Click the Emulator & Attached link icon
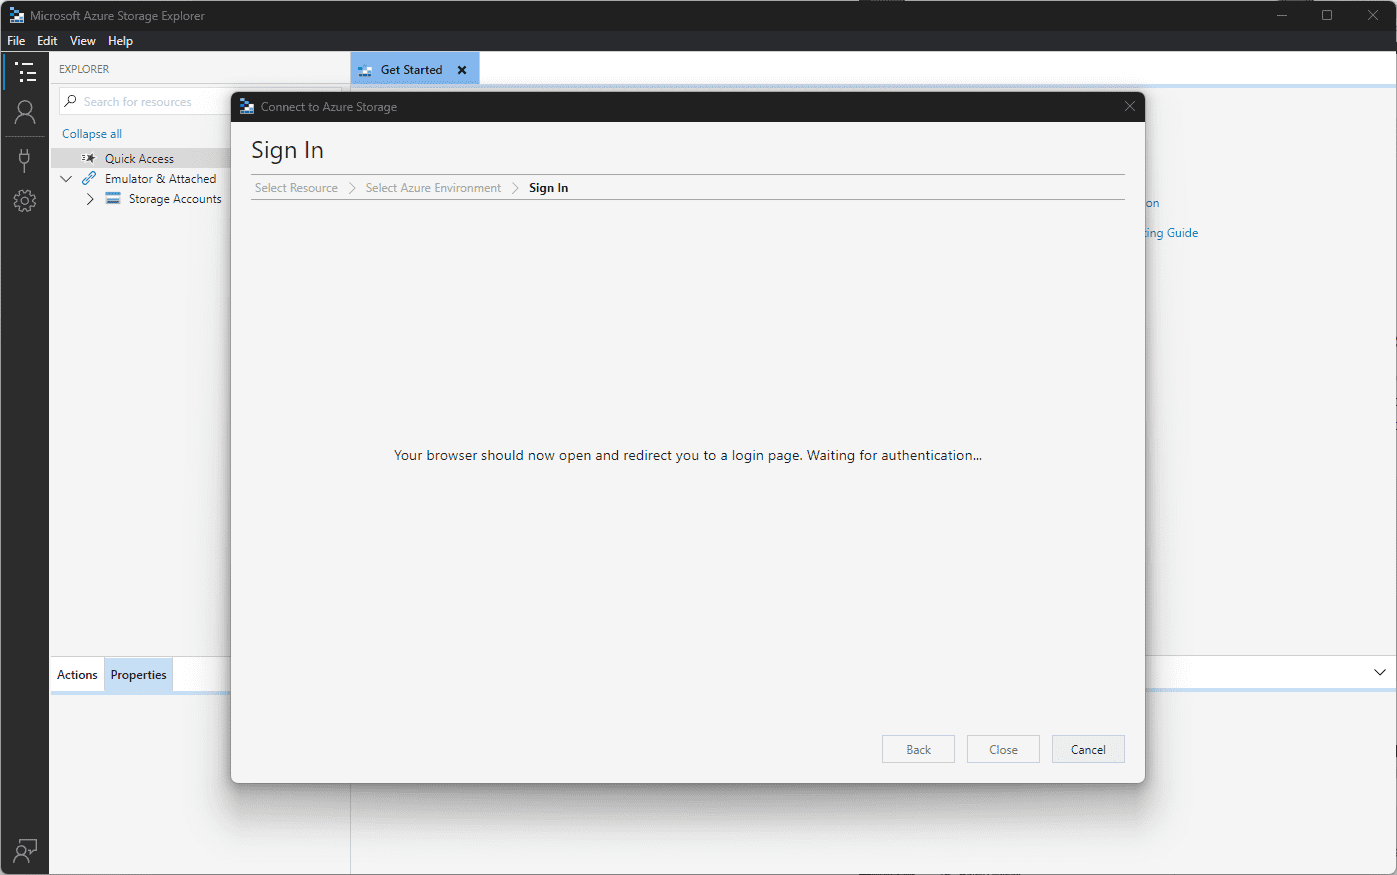Screen dimensions: 1397x875 pyautogui.click(x=89, y=178)
